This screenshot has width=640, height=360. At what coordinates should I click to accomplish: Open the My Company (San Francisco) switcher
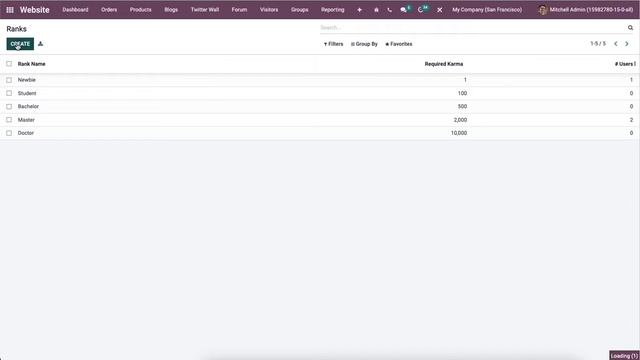[x=487, y=10]
